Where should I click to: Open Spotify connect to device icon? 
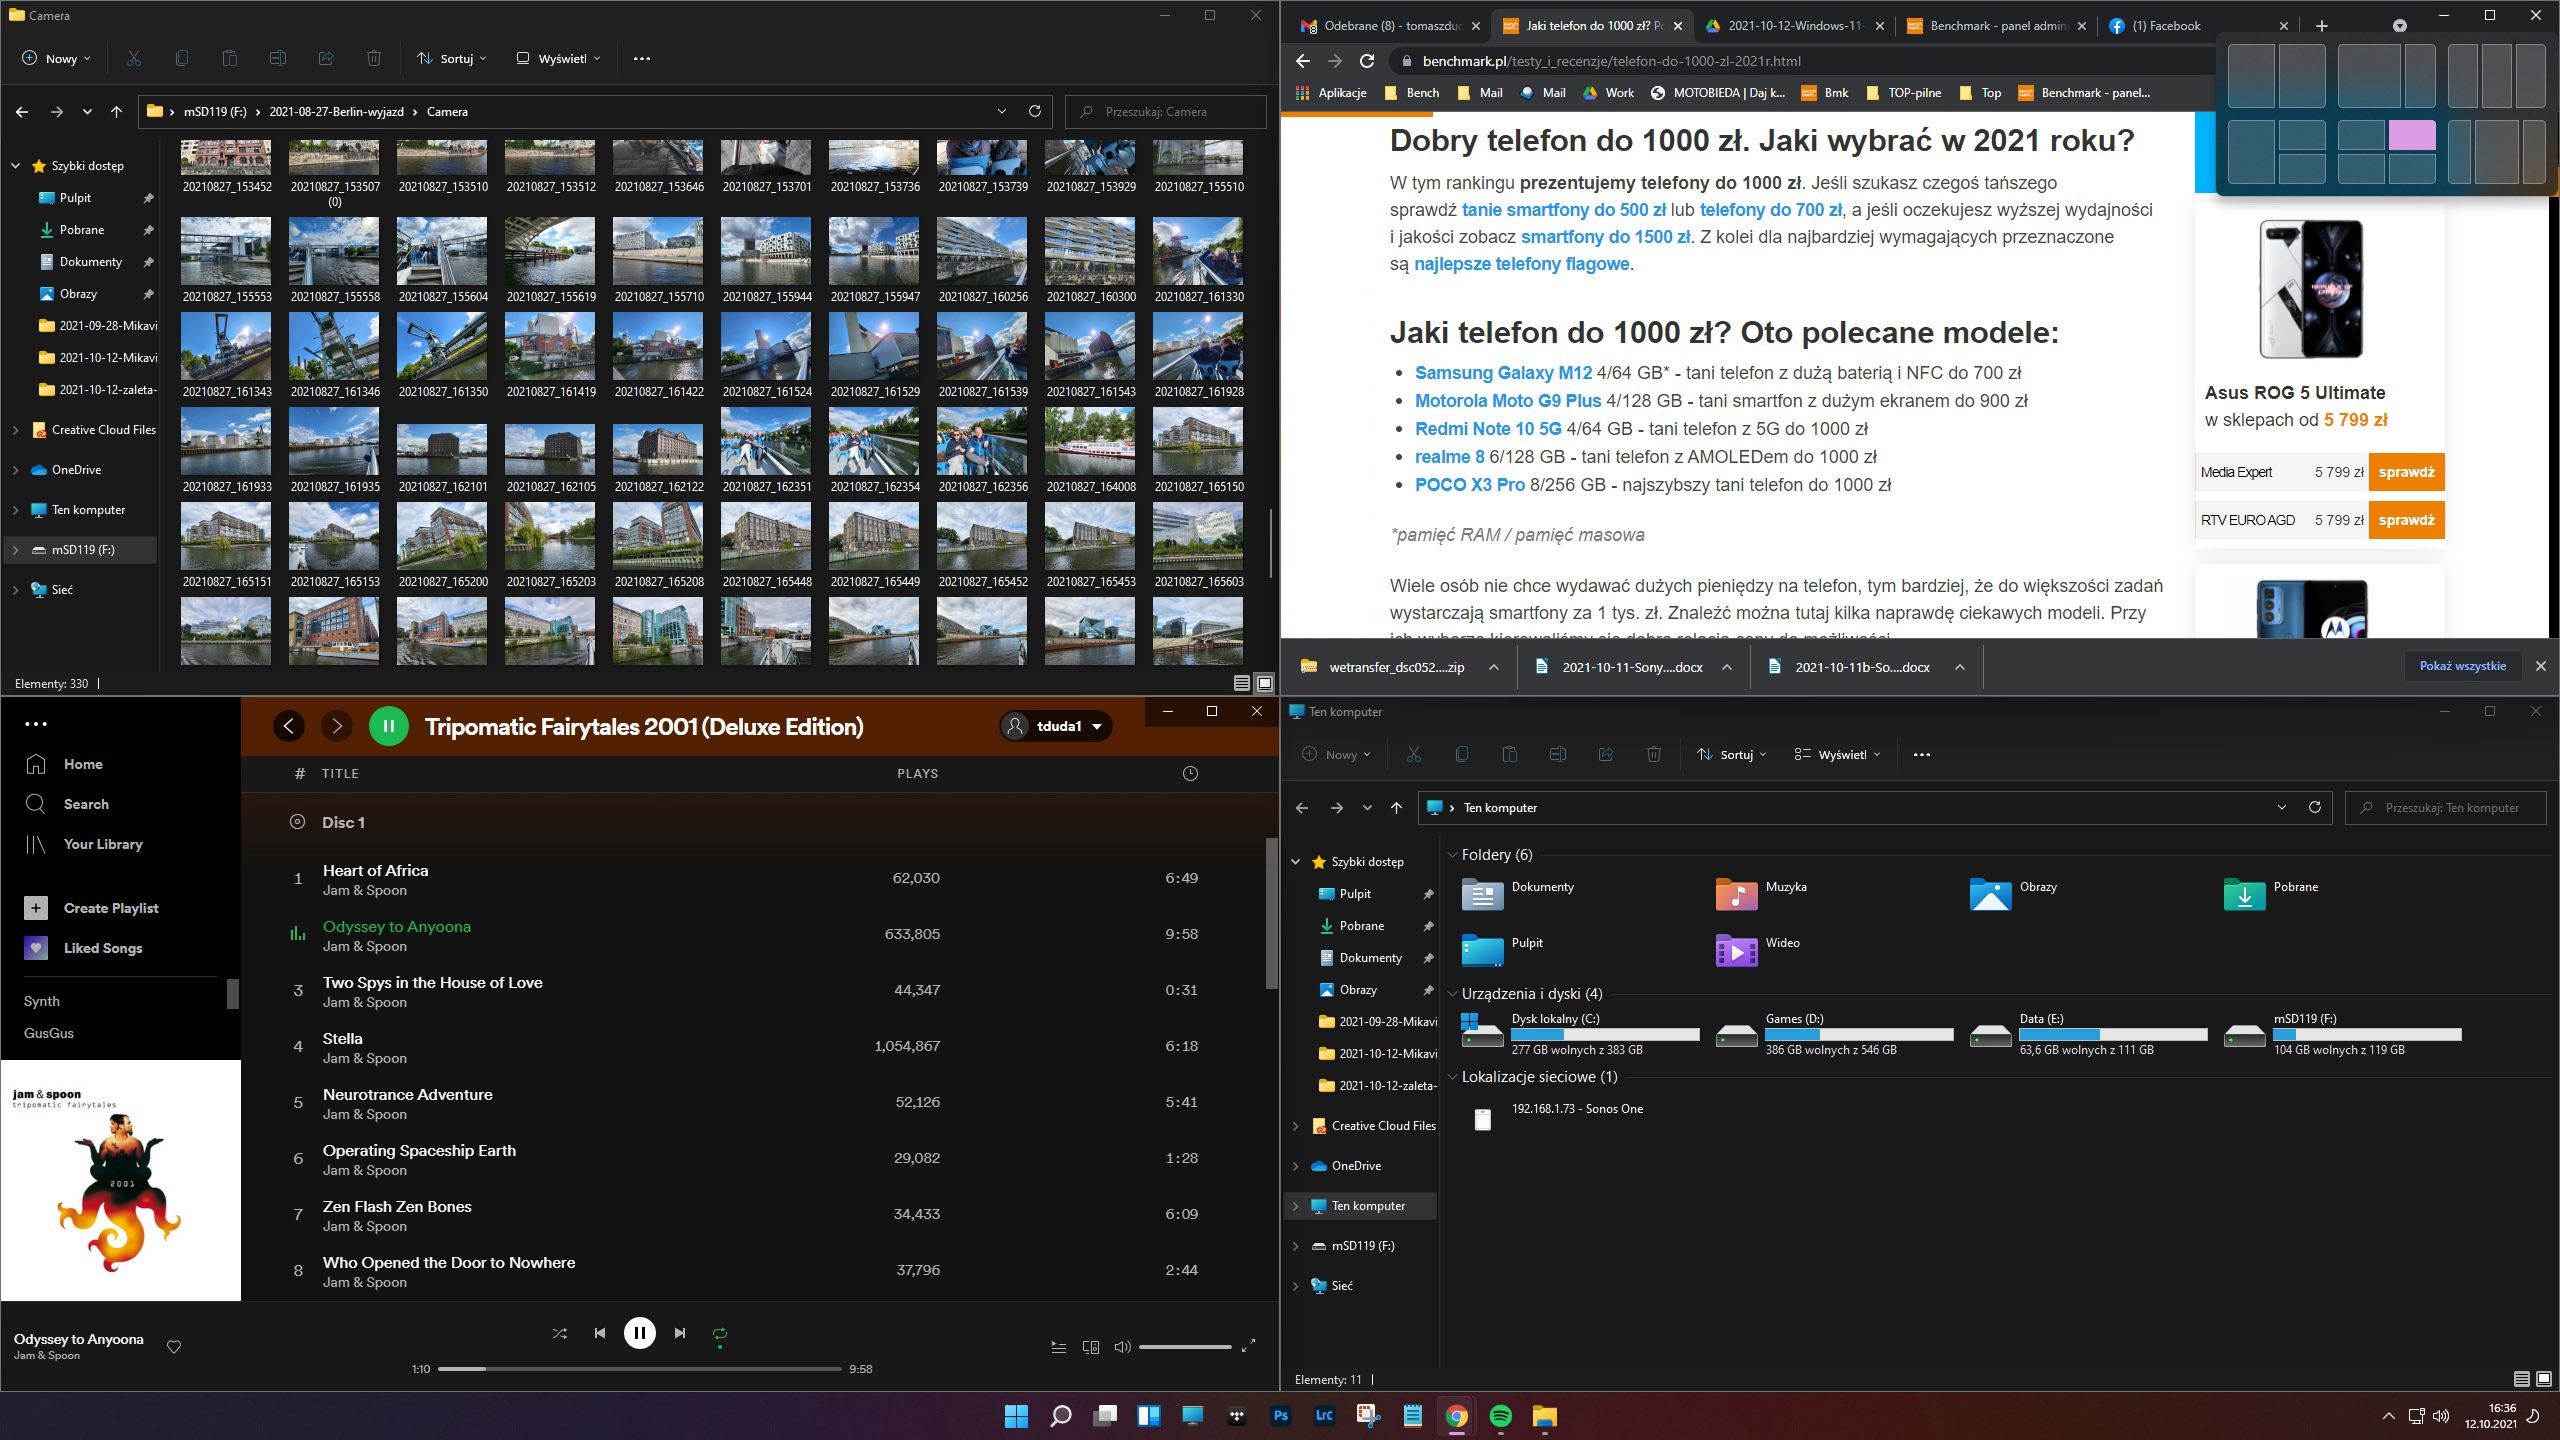(1091, 1347)
